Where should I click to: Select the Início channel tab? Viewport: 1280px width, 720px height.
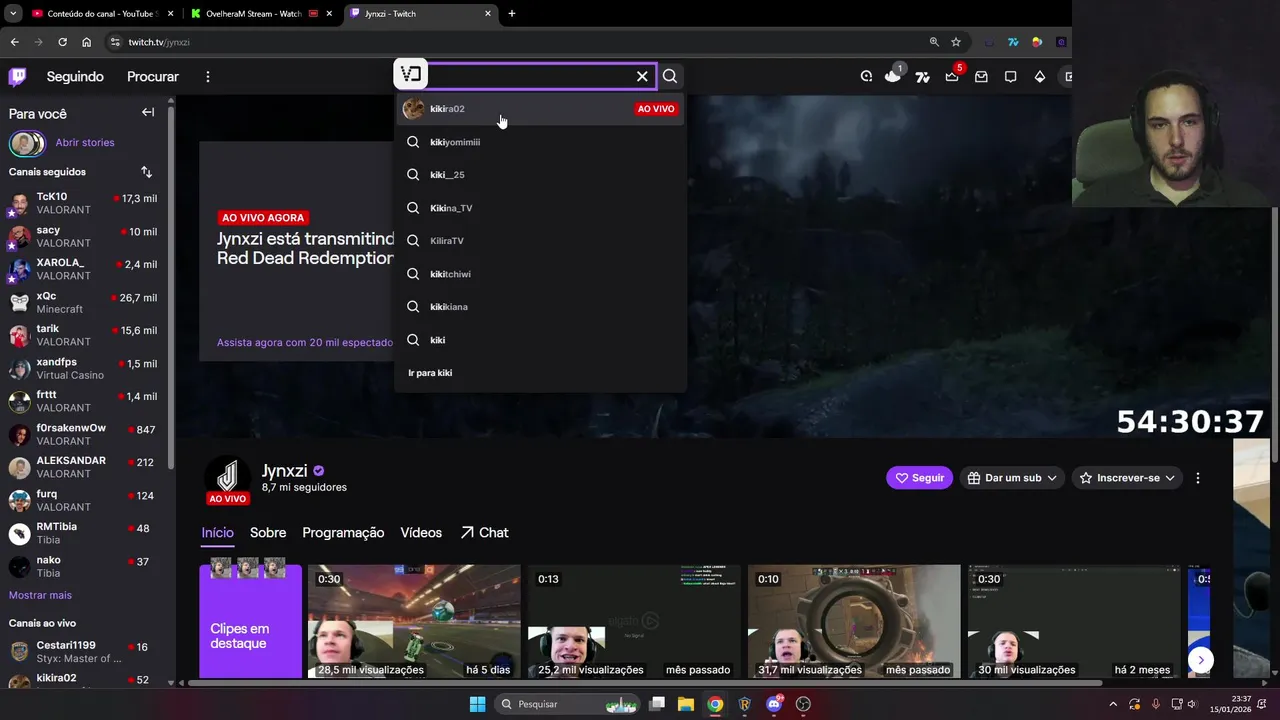pos(217,533)
